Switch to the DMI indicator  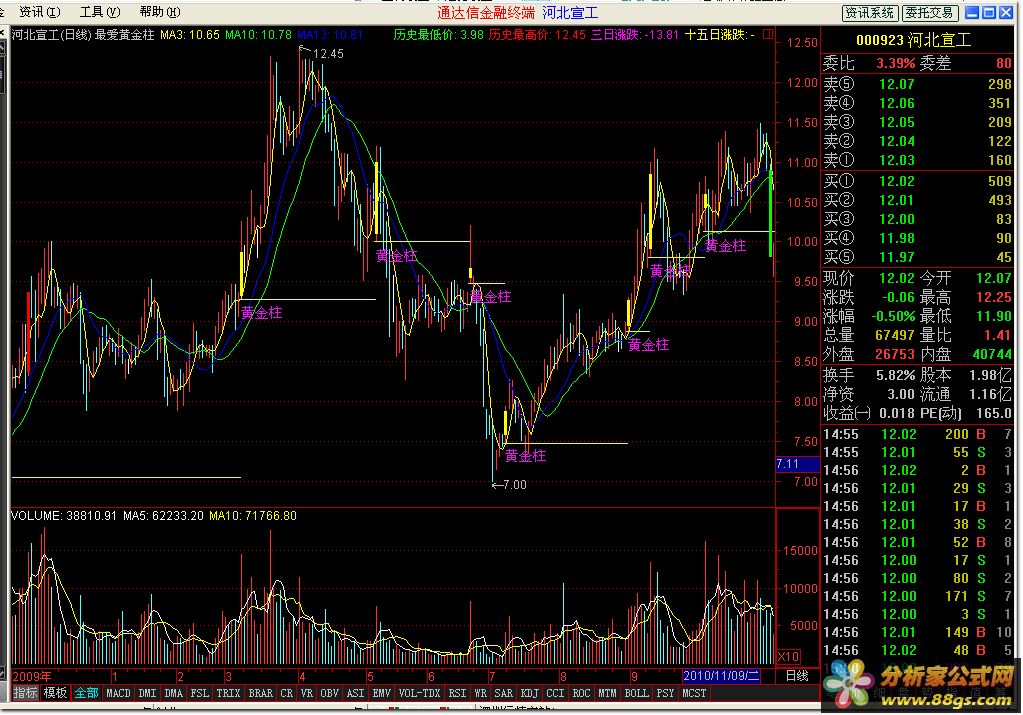(147, 693)
